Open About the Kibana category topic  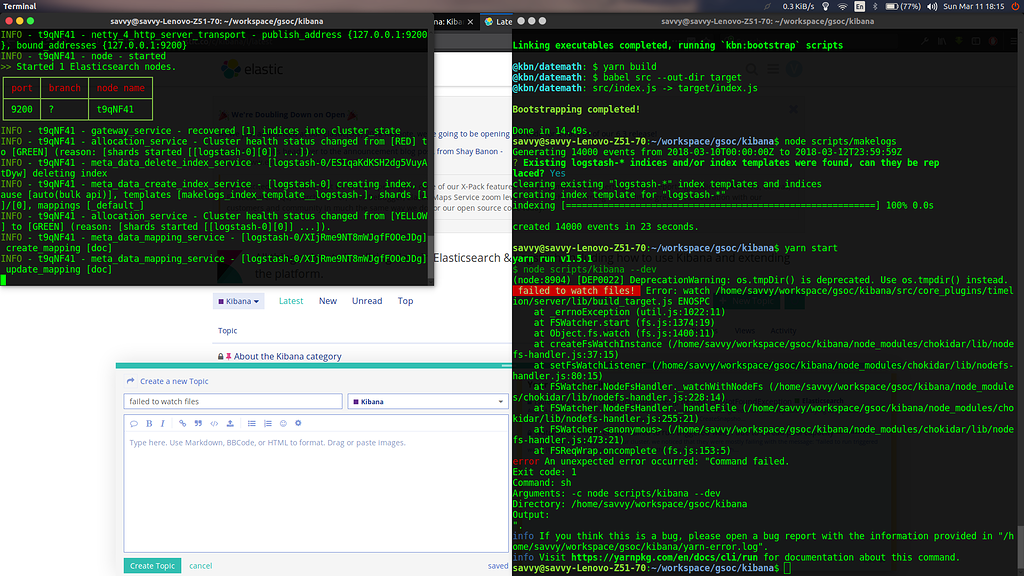[287, 356]
